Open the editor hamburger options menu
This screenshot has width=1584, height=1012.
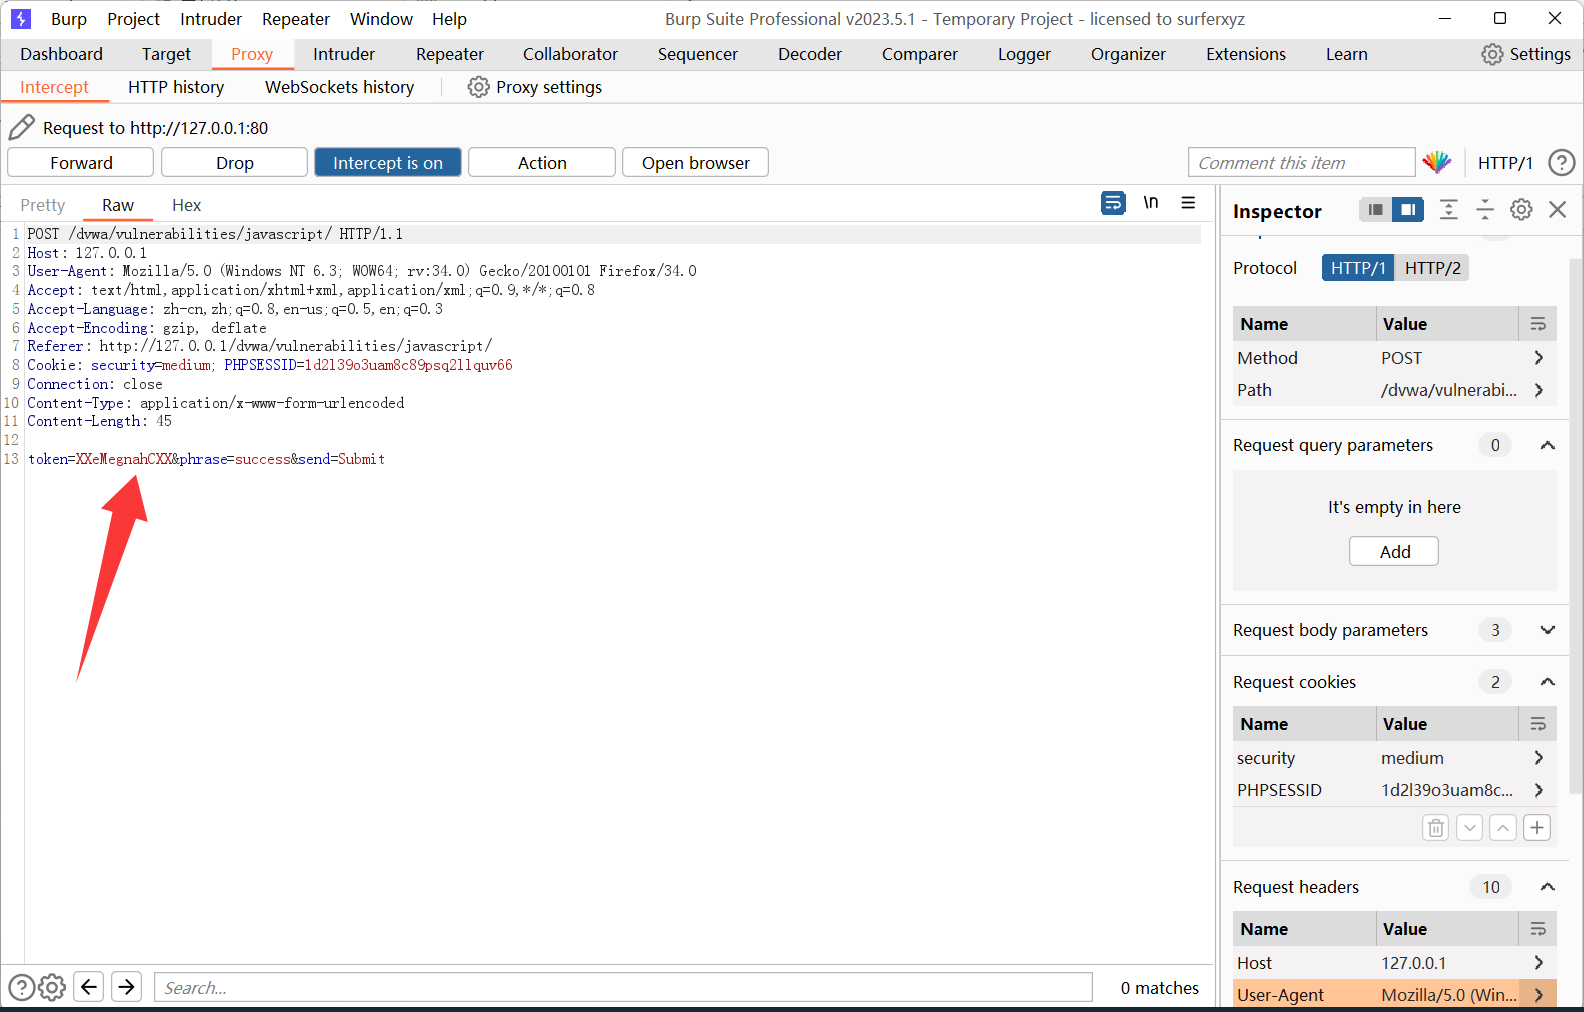tap(1188, 203)
